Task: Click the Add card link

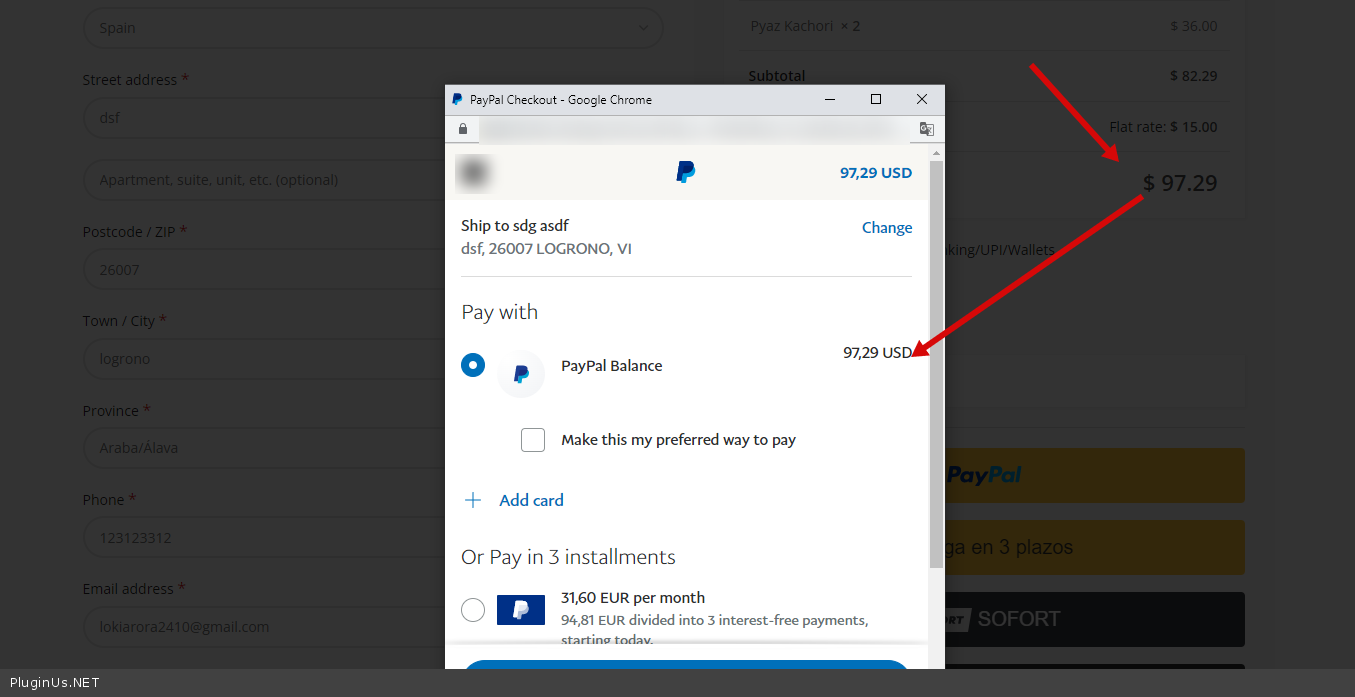Action: tap(531, 500)
